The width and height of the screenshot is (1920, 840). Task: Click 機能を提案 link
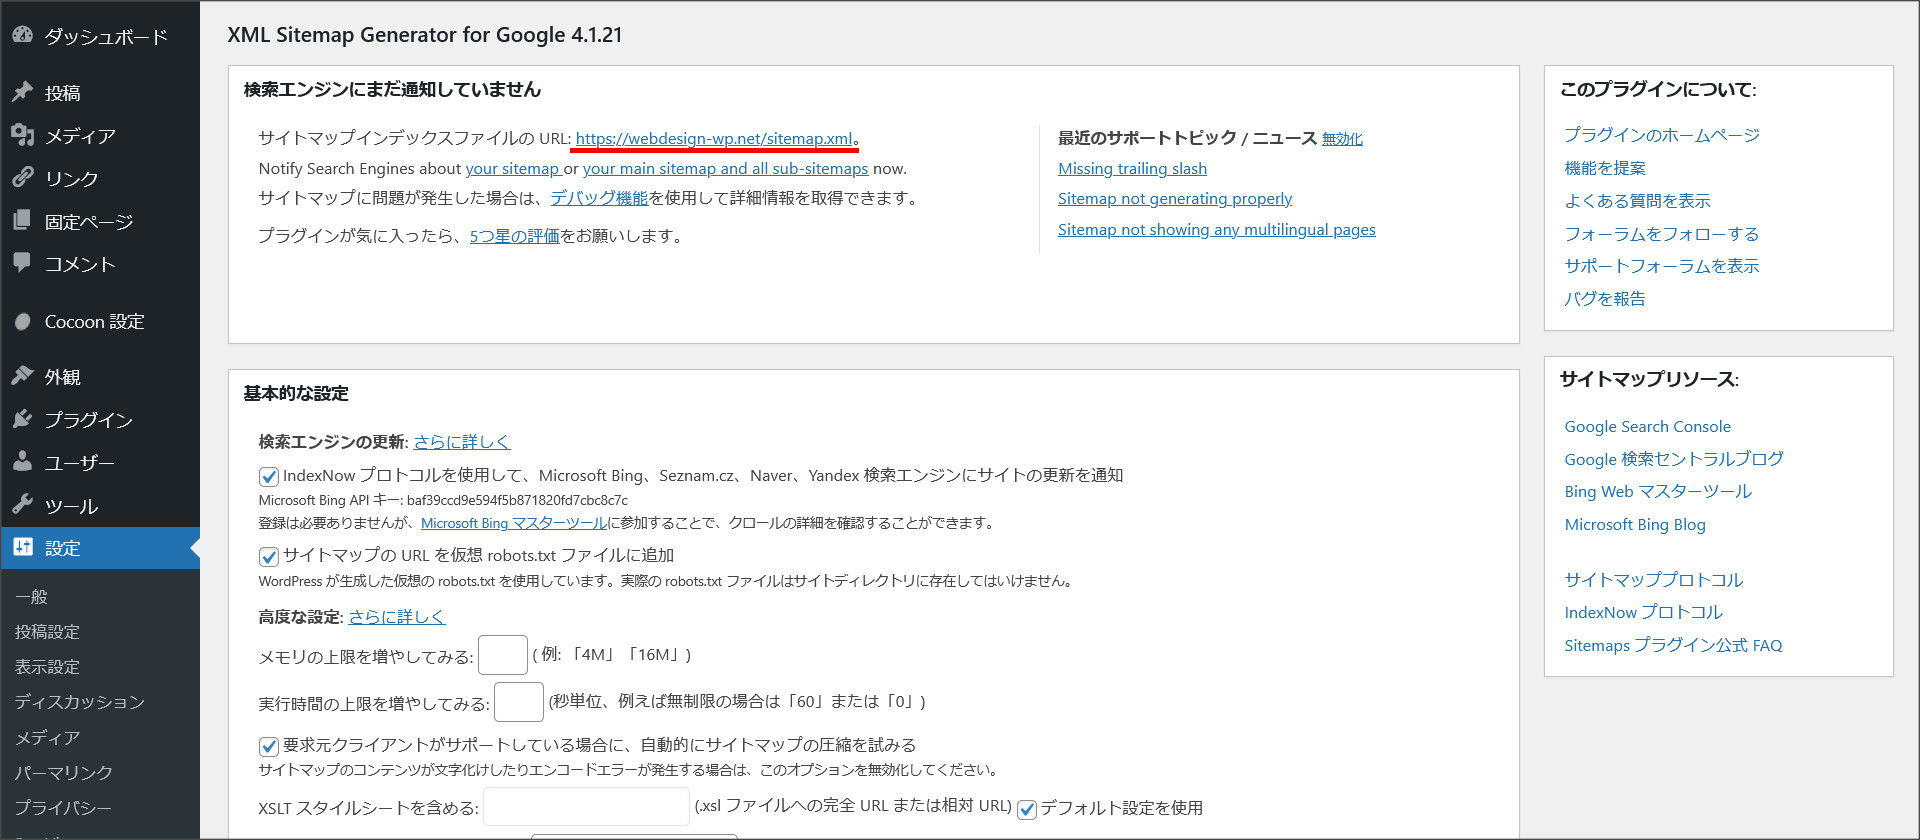tap(1605, 168)
